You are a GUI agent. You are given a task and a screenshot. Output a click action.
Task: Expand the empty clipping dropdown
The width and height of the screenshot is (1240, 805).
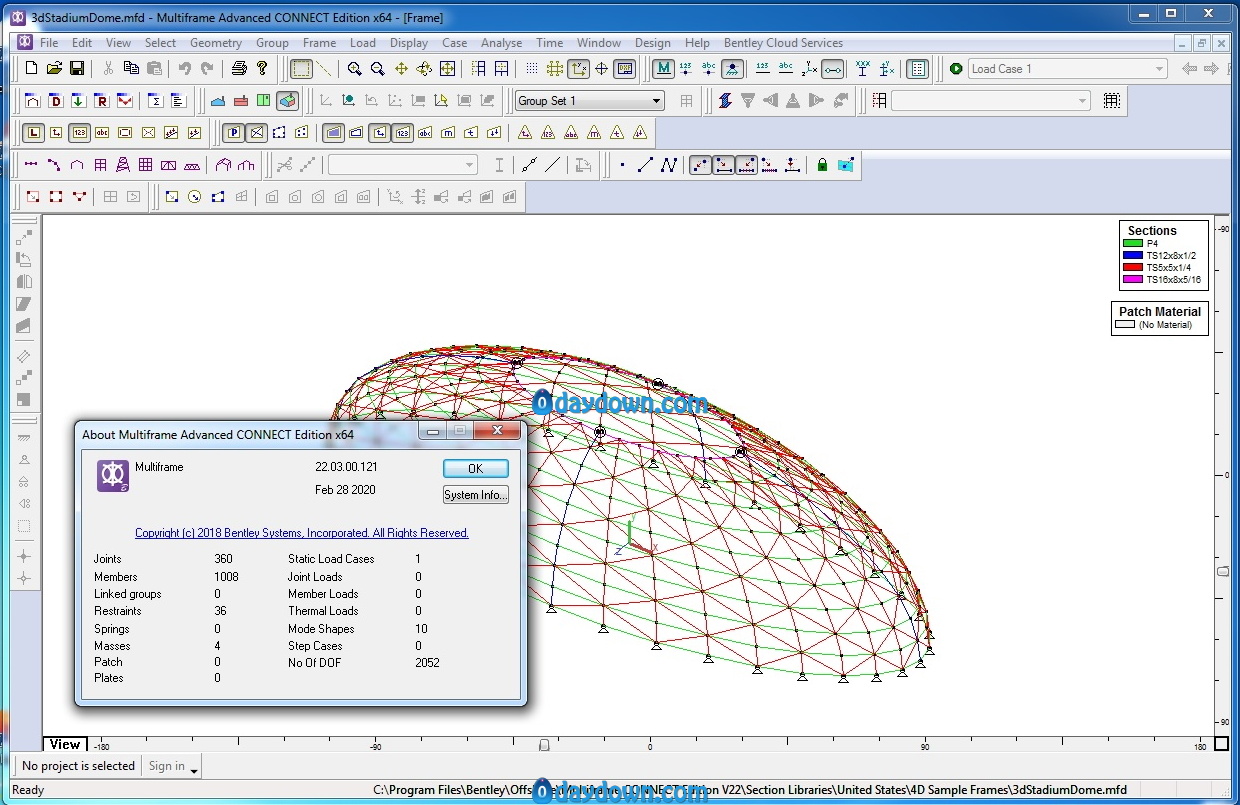click(x=991, y=101)
